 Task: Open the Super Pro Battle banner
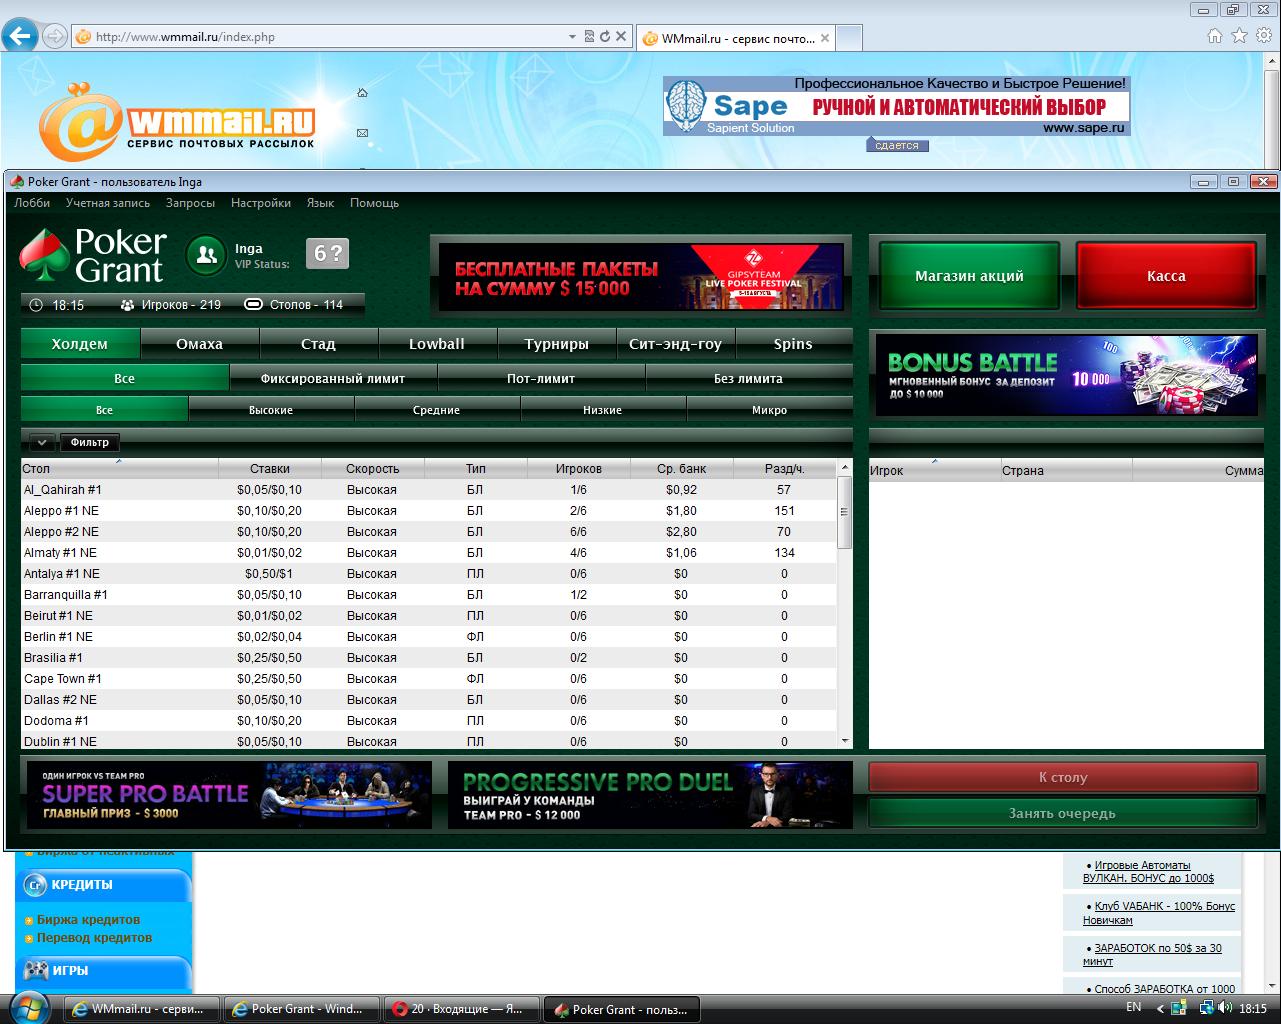(x=229, y=795)
